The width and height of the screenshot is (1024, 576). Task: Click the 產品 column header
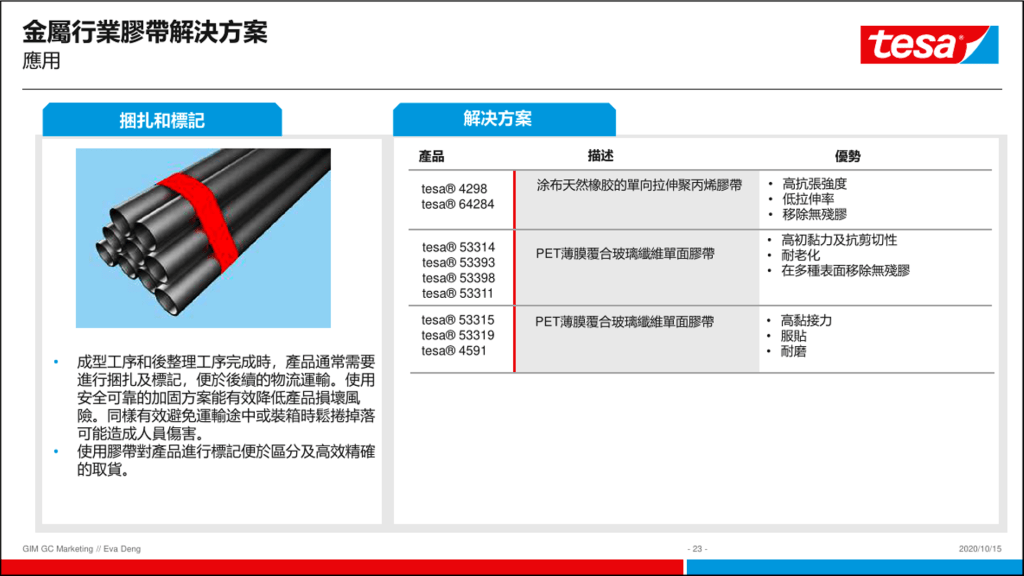[432, 156]
